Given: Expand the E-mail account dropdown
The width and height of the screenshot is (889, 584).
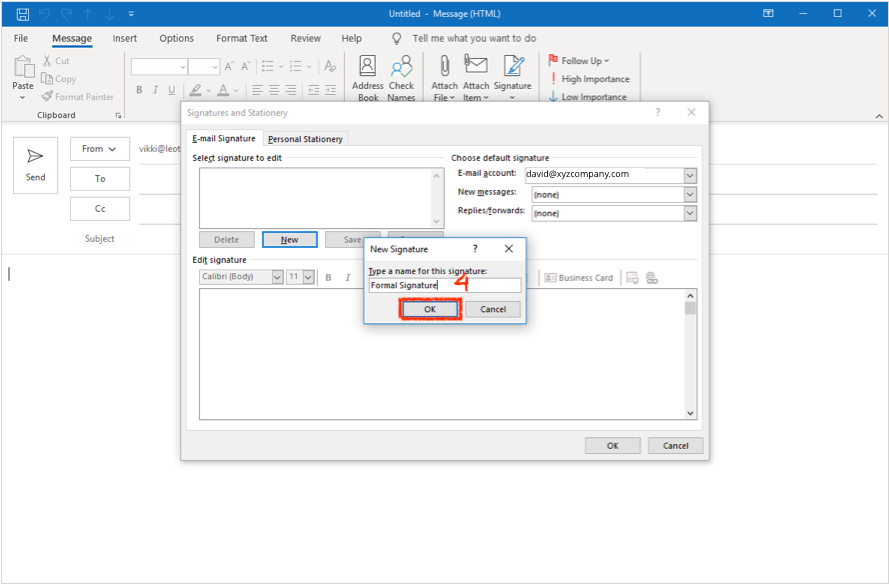Looking at the screenshot, I should click(x=689, y=175).
